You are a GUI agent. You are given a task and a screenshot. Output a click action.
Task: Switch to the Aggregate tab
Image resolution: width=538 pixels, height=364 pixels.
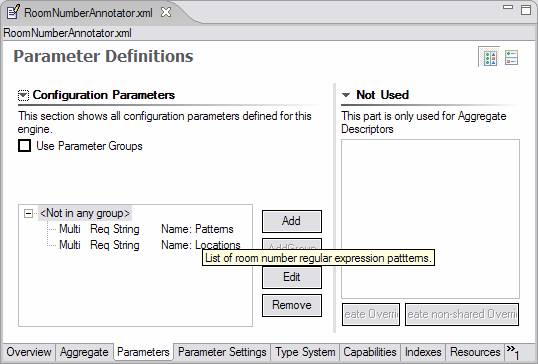[84, 352]
